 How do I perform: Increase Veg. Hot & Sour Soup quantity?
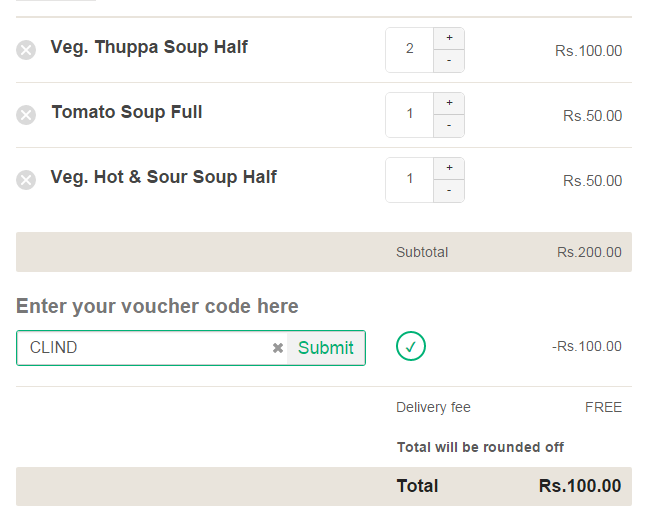[449, 168]
